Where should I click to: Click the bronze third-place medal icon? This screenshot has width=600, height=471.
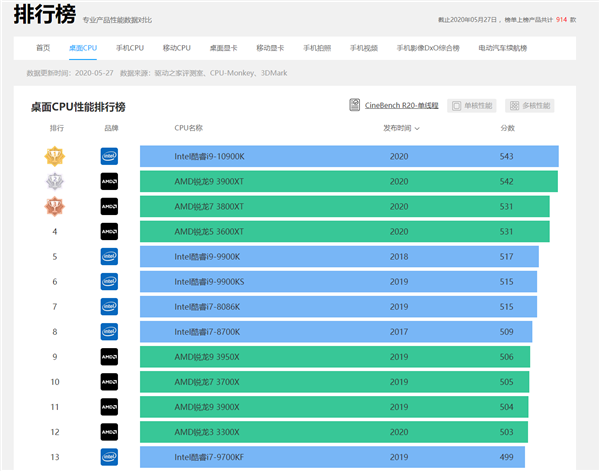point(55,206)
